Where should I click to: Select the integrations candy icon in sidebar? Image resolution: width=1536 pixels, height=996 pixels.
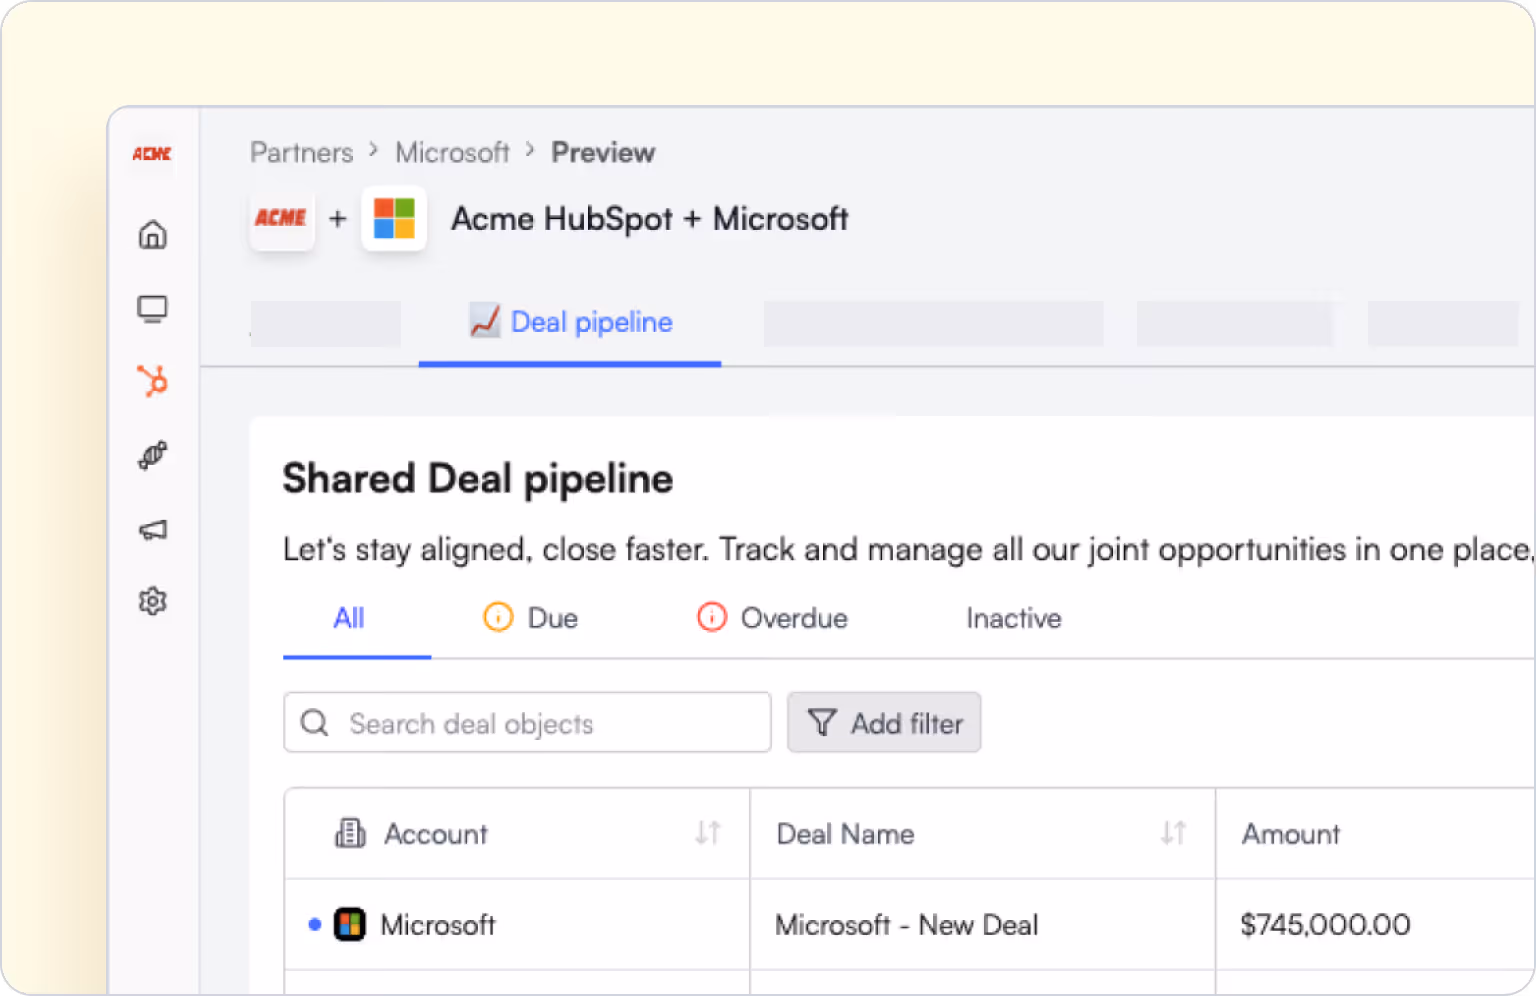(152, 455)
